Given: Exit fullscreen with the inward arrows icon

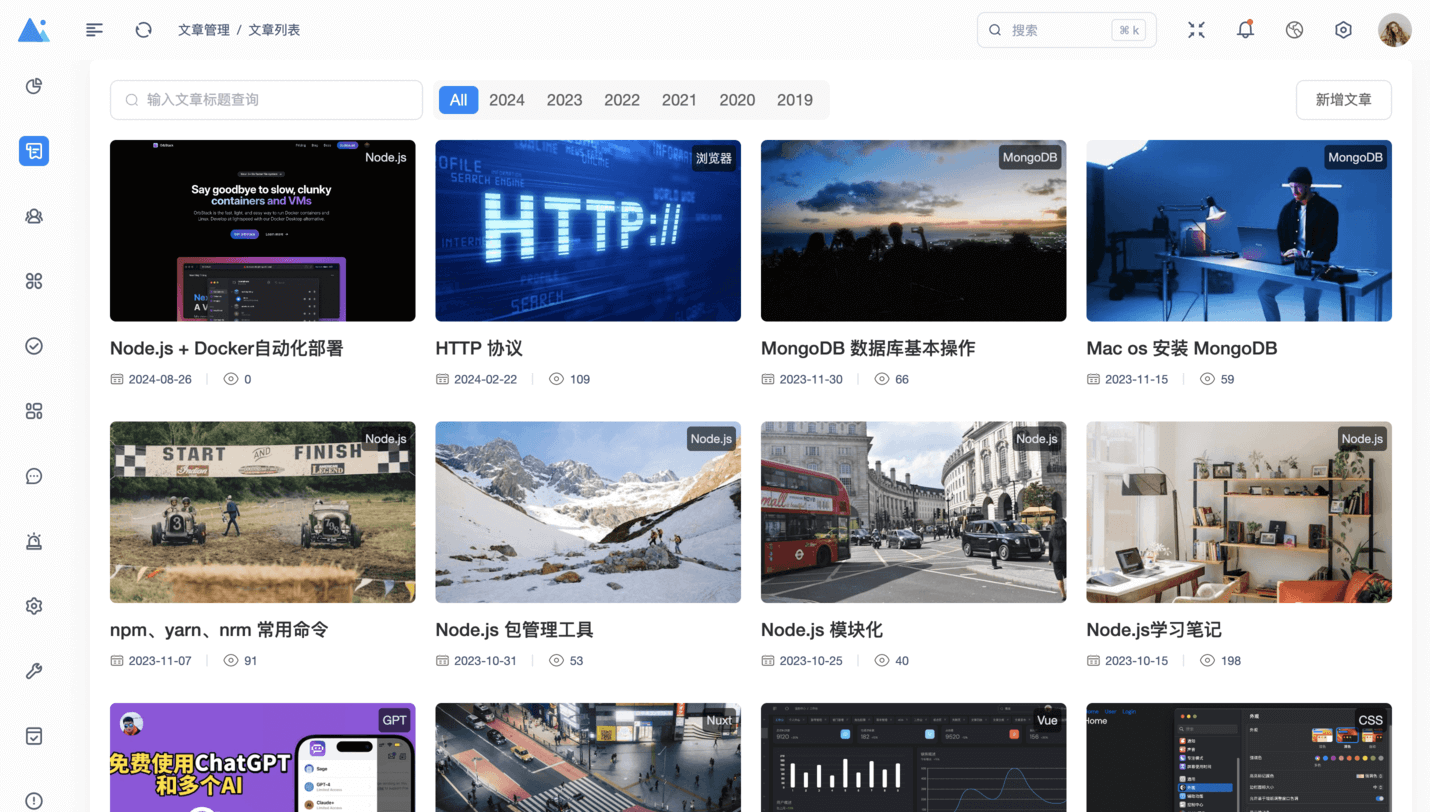Looking at the screenshot, I should point(1196,30).
